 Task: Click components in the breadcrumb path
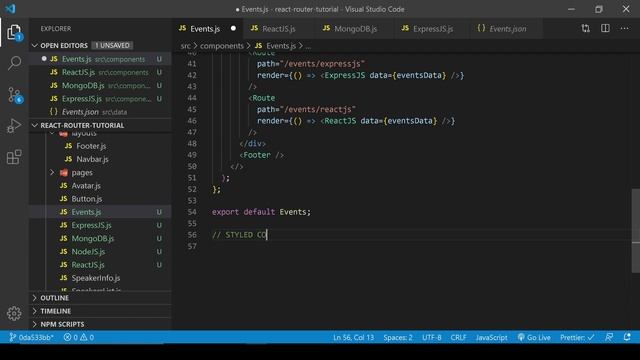(x=222, y=46)
